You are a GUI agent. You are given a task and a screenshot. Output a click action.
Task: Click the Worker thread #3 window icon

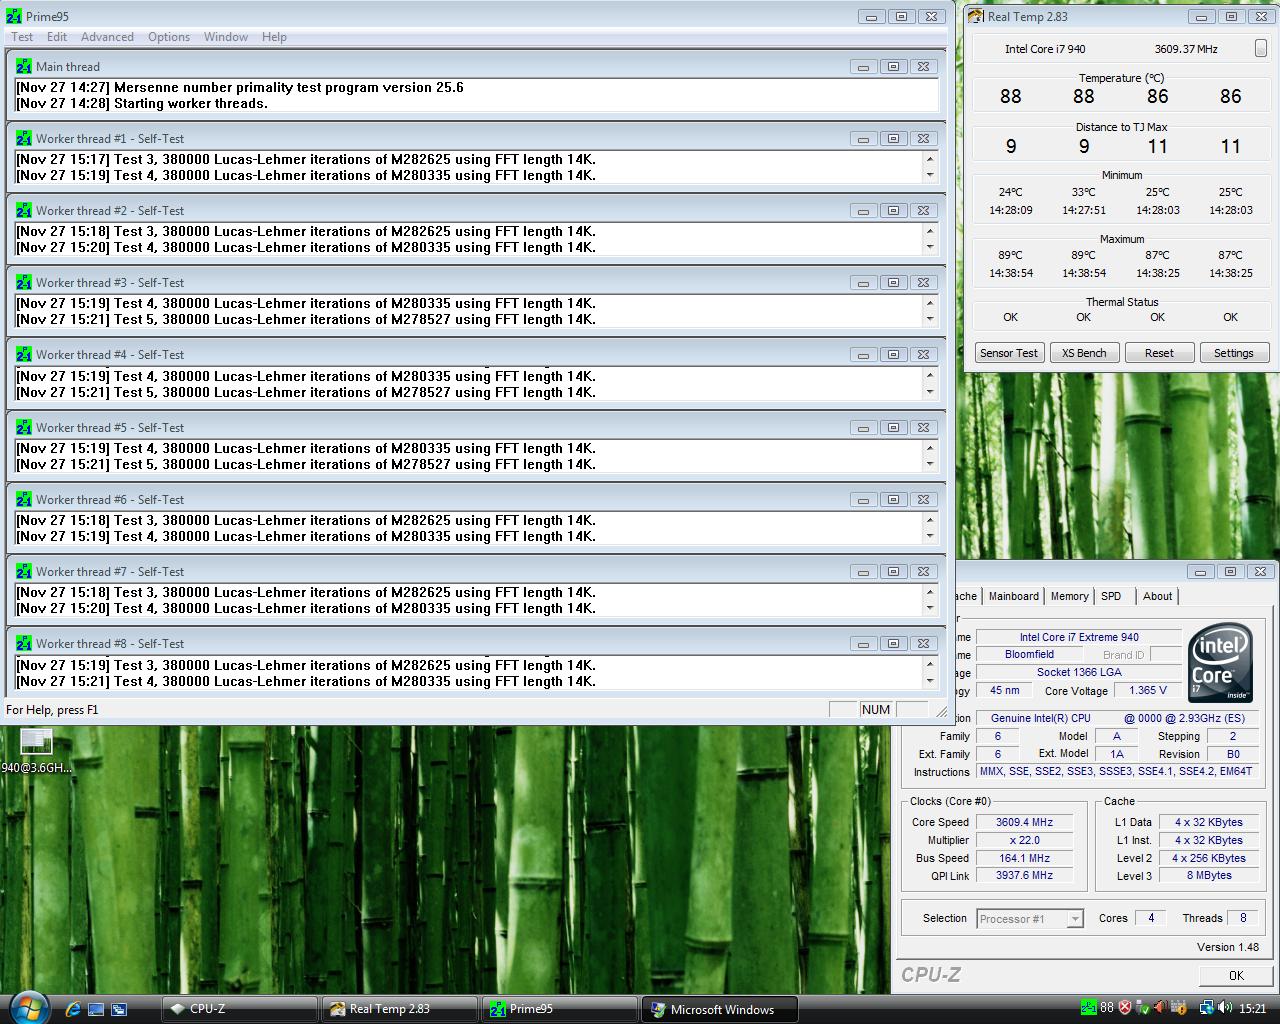(x=24, y=283)
